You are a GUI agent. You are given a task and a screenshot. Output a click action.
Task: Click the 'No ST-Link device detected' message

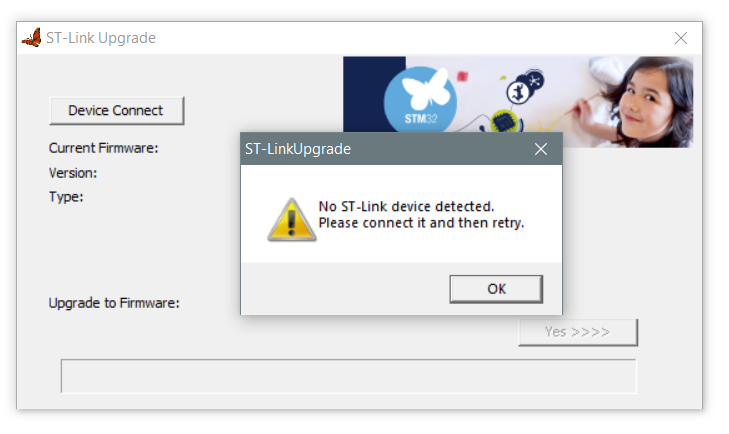[406, 206]
